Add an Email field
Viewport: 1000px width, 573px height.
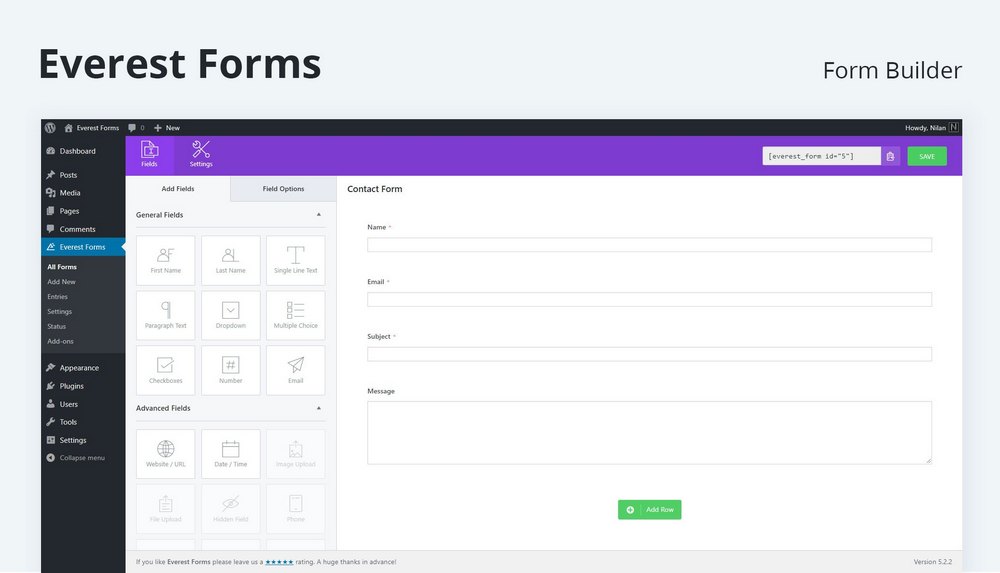pos(295,370)
